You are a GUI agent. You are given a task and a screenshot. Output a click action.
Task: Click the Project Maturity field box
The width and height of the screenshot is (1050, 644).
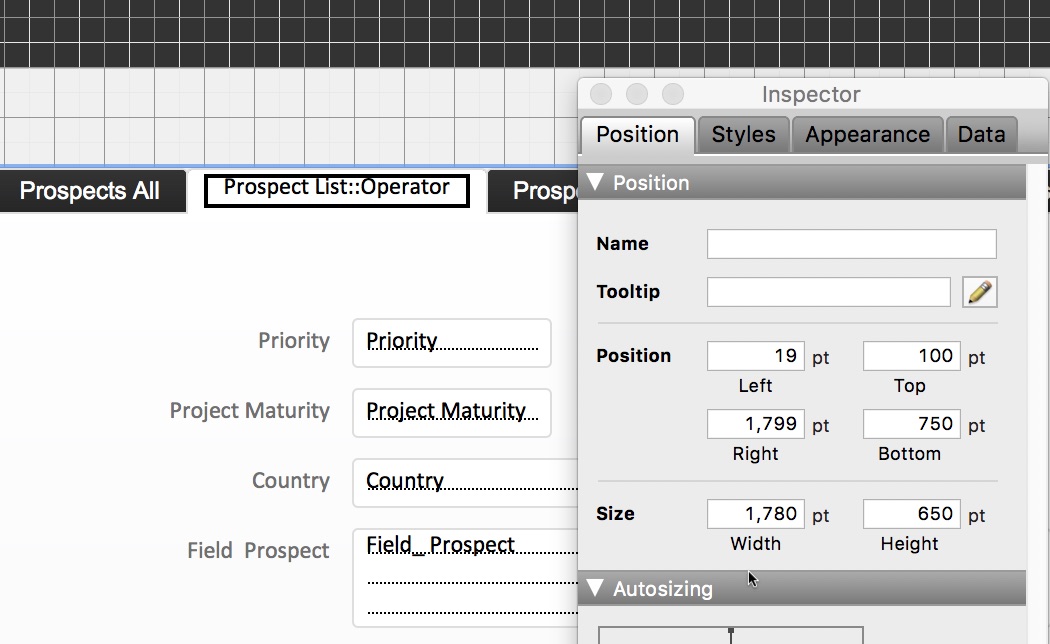click(451, 413)
